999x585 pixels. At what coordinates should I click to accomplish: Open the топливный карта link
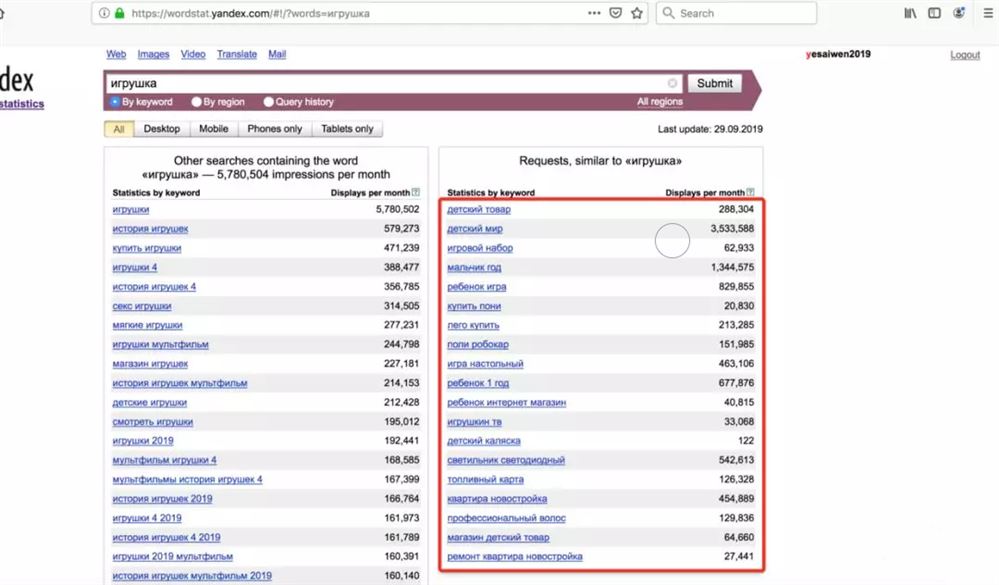[x=485, y=479]
